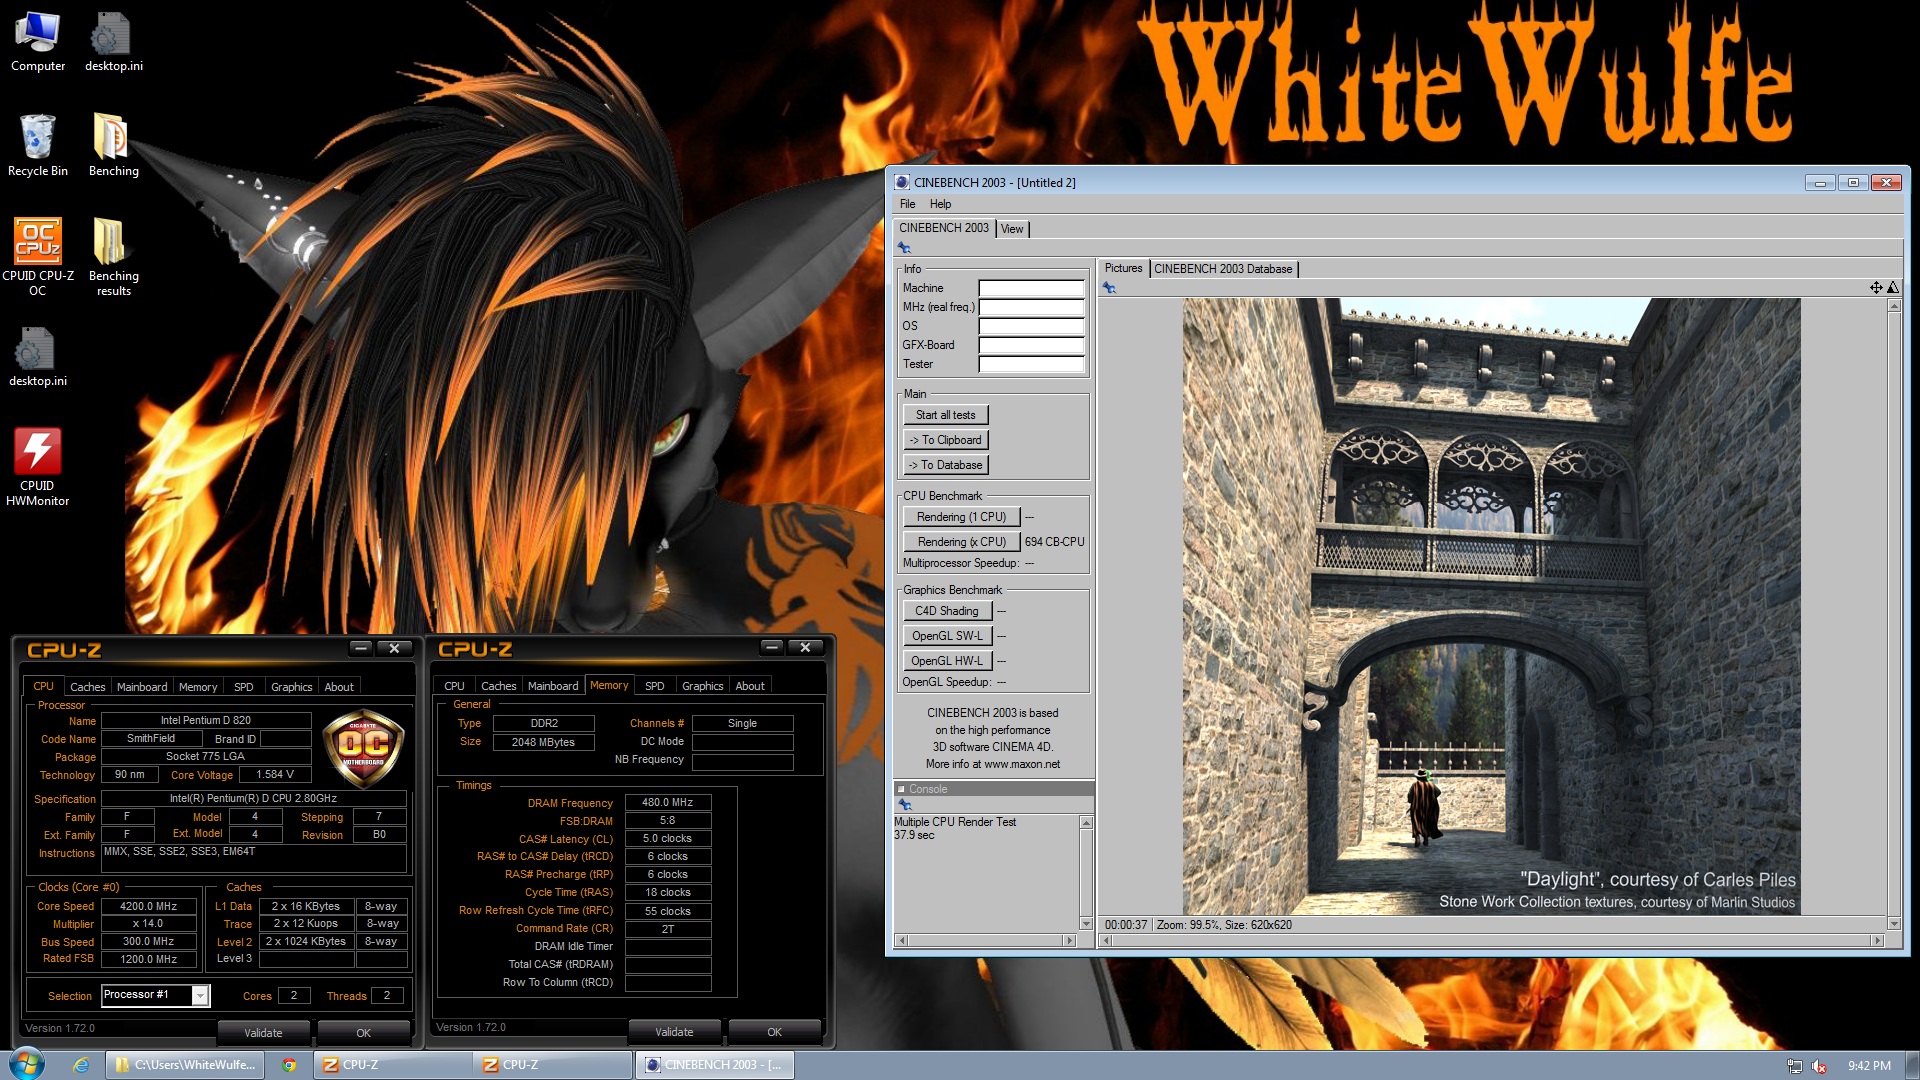Open the File menu in CINEBENCH

pos(907,204)
